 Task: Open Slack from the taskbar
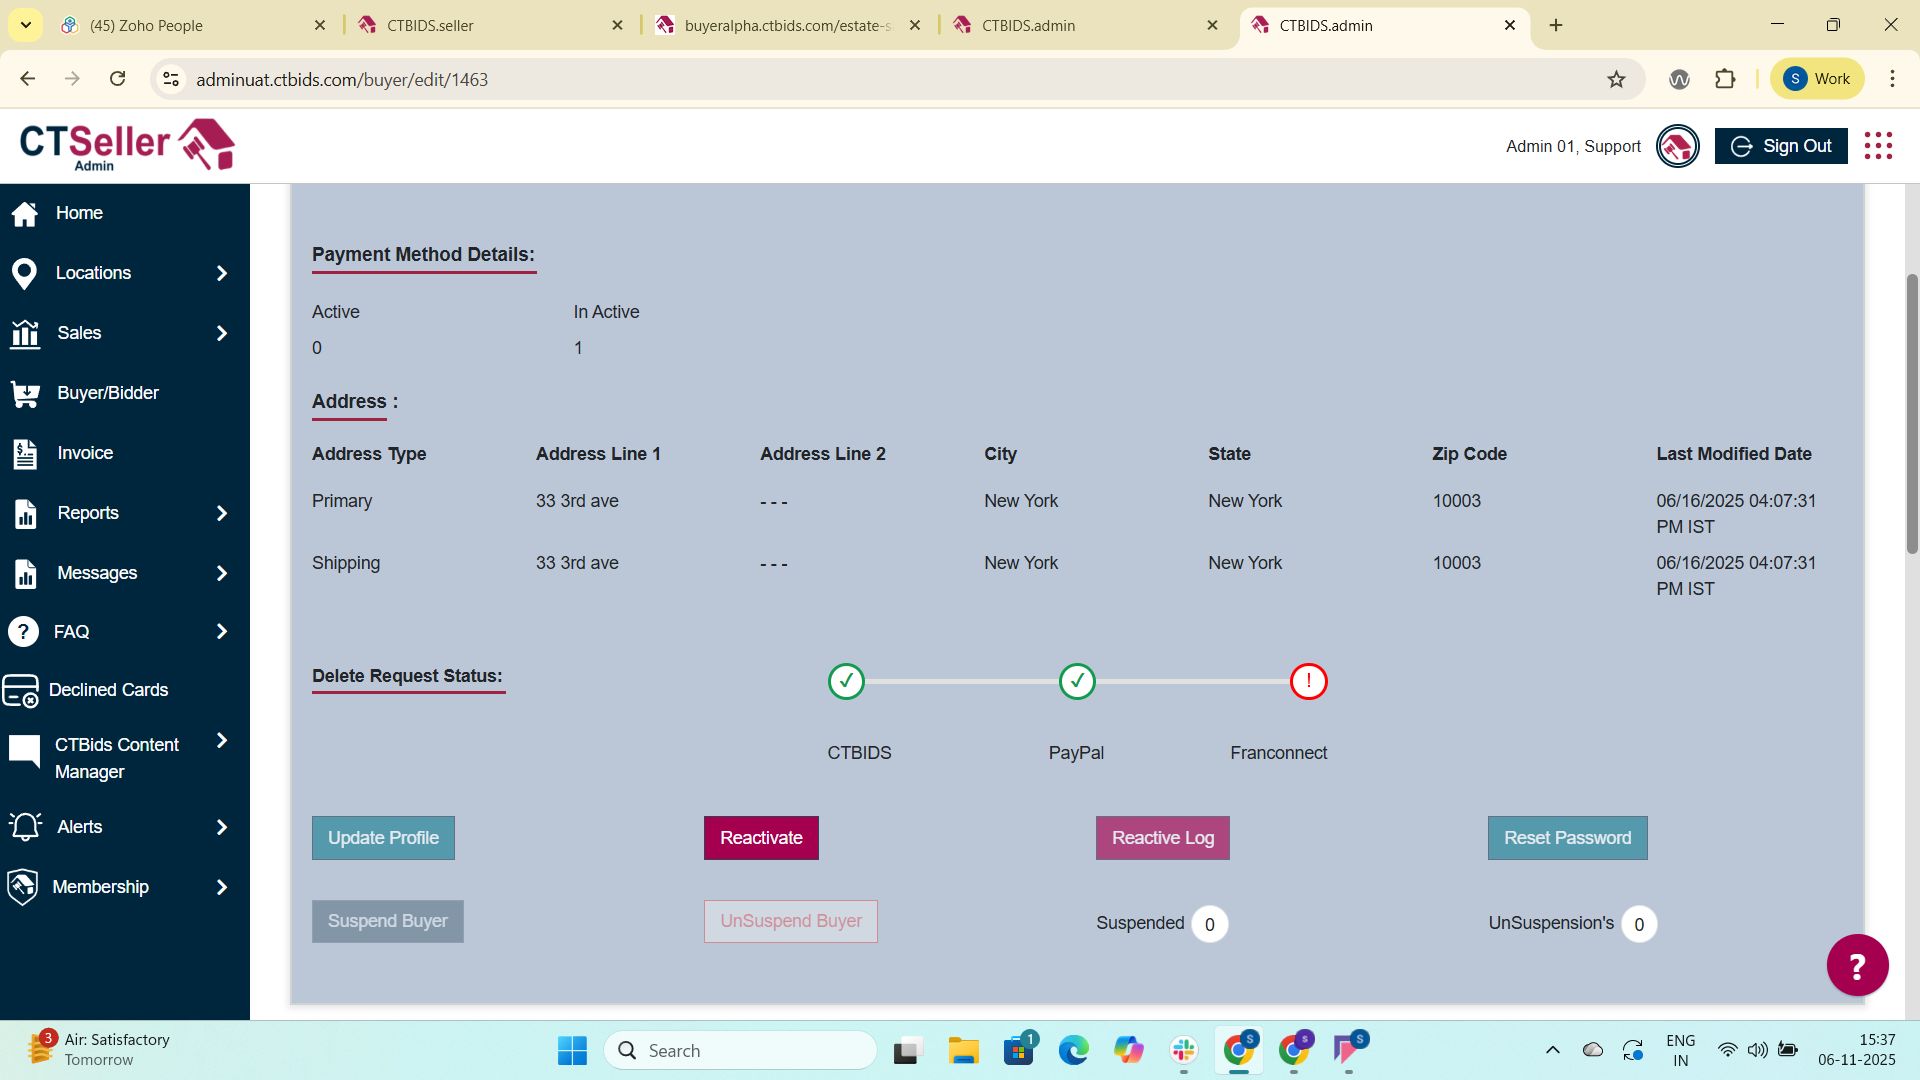[1183, 1050]
